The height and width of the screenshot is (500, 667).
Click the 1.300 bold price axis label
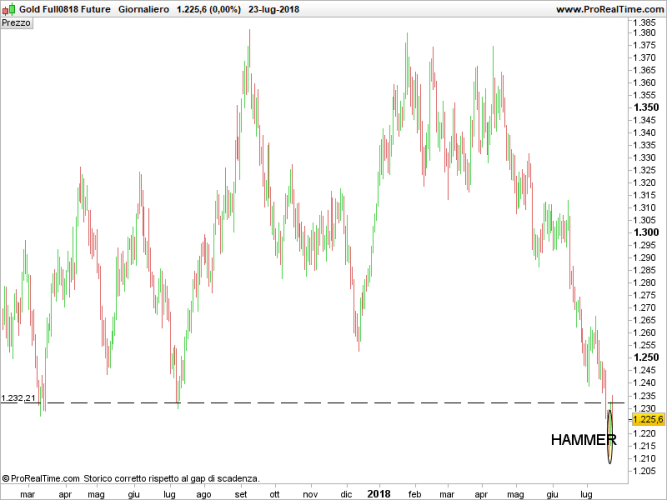645,232
